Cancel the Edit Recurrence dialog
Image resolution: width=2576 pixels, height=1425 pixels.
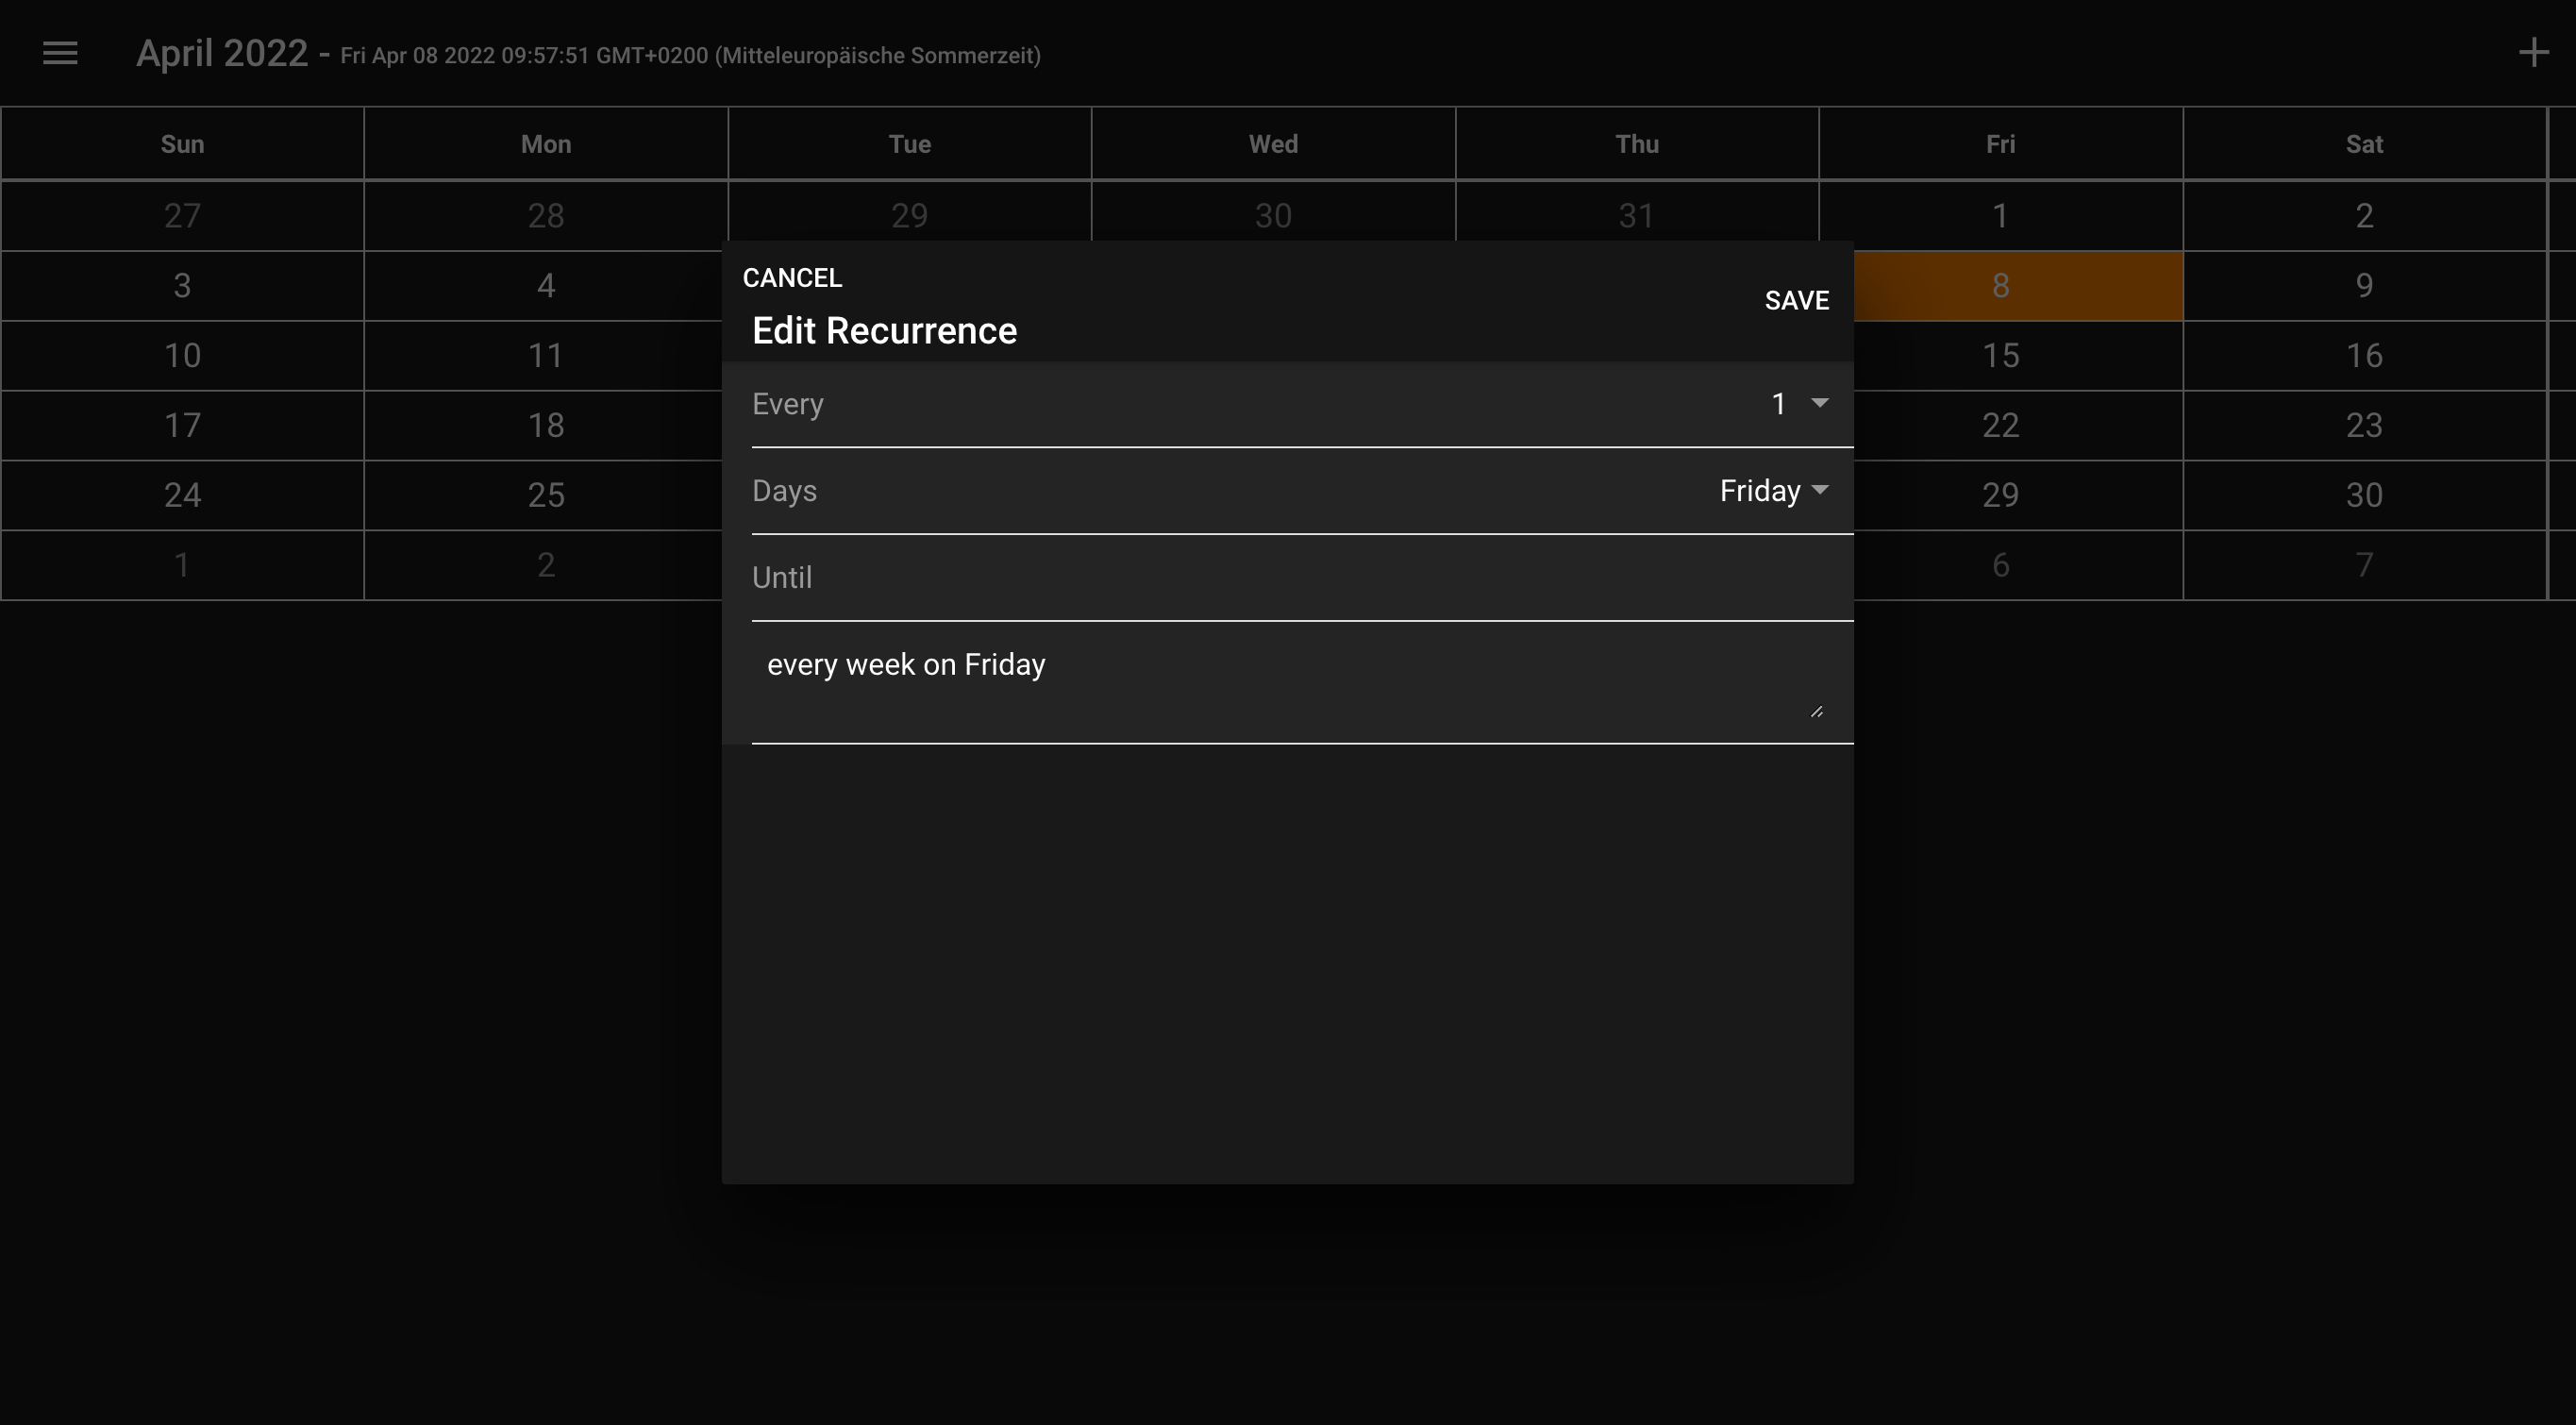[x=792, y=278]
